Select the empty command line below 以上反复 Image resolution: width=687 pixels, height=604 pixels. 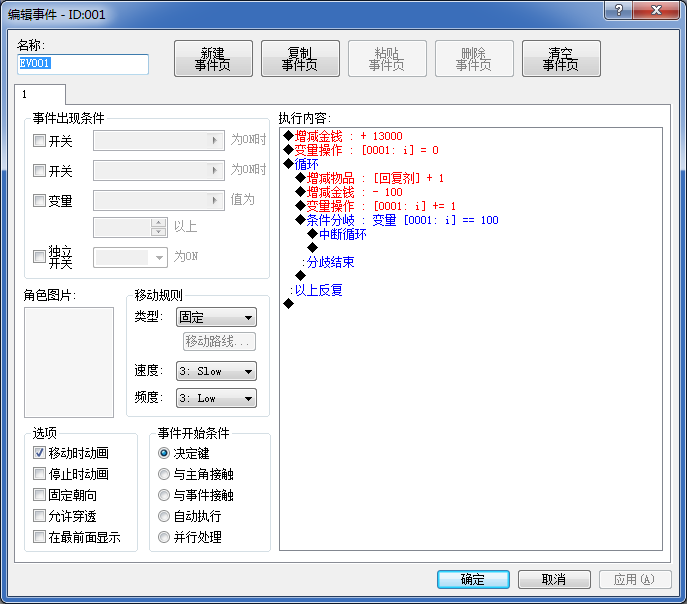[288, 304]
